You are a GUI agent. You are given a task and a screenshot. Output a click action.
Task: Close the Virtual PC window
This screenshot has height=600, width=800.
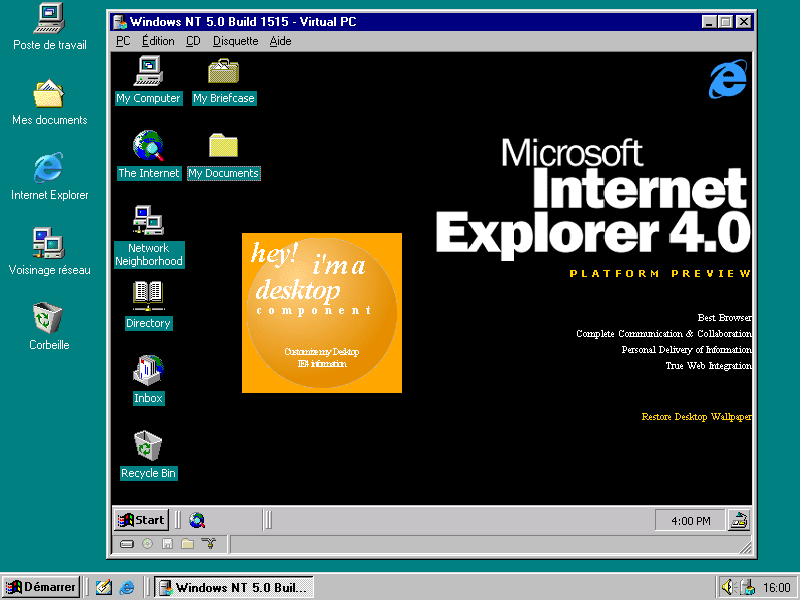pyautogui.click(x=744, y=22)
